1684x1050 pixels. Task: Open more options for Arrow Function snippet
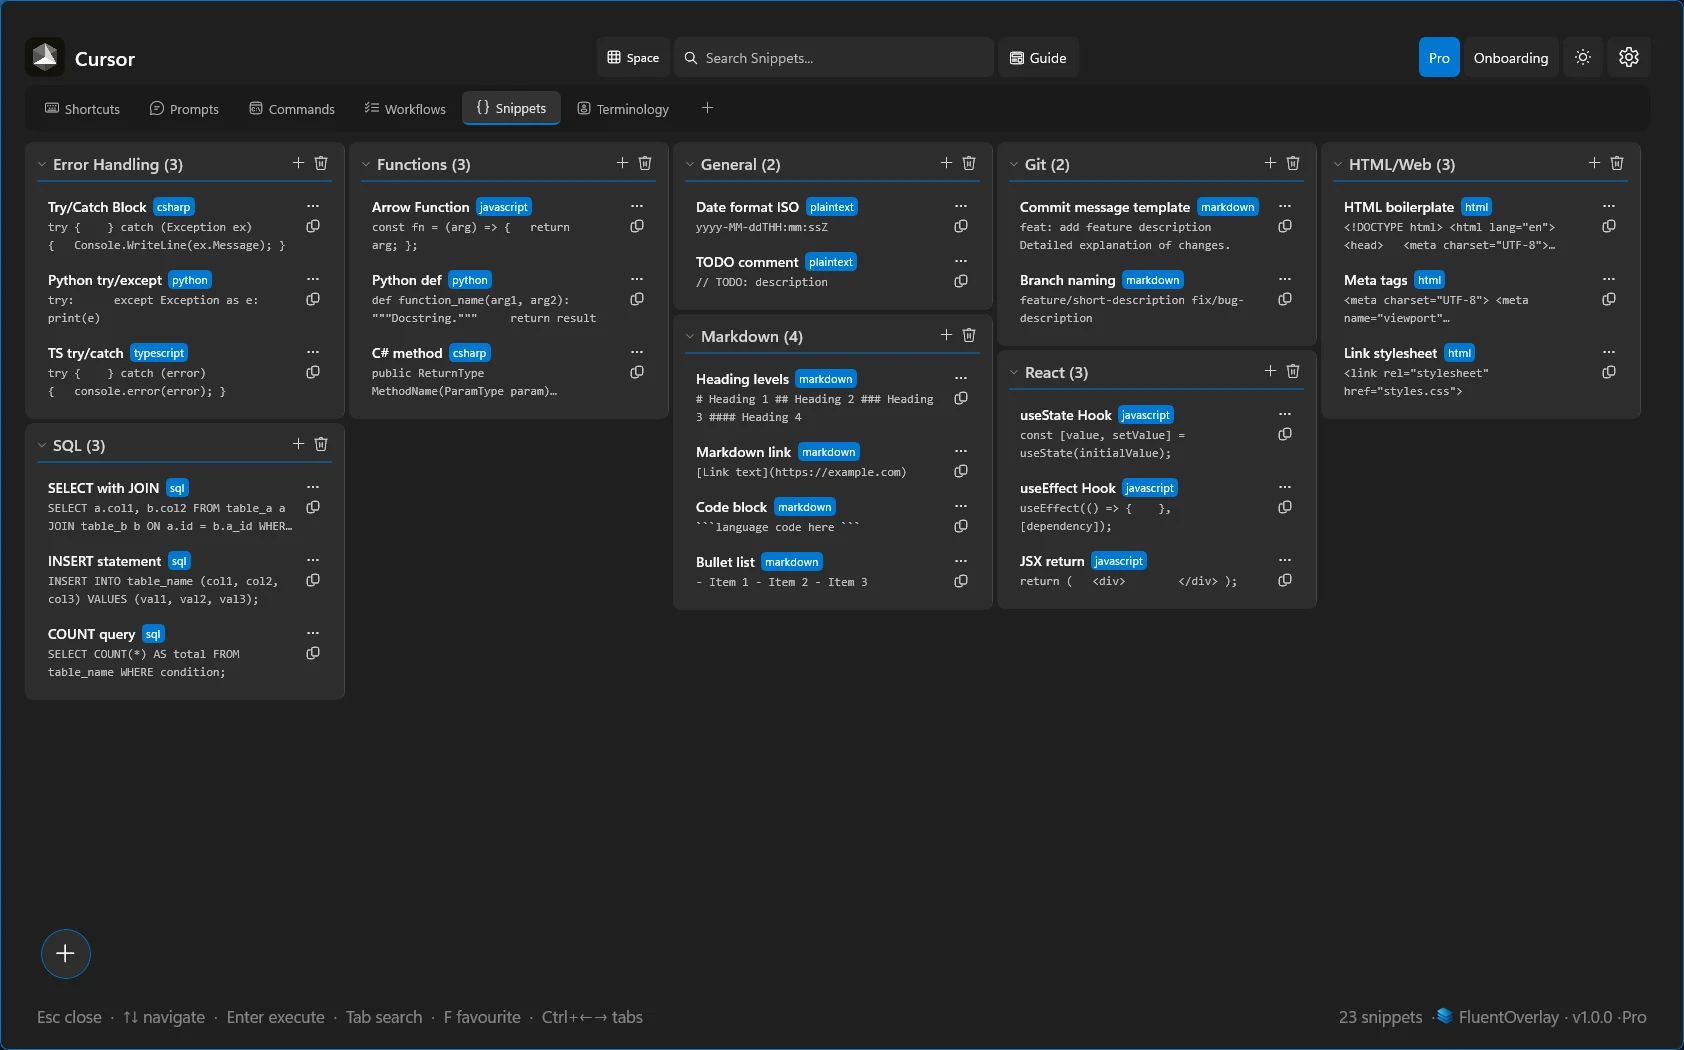[x=638, y=205]
